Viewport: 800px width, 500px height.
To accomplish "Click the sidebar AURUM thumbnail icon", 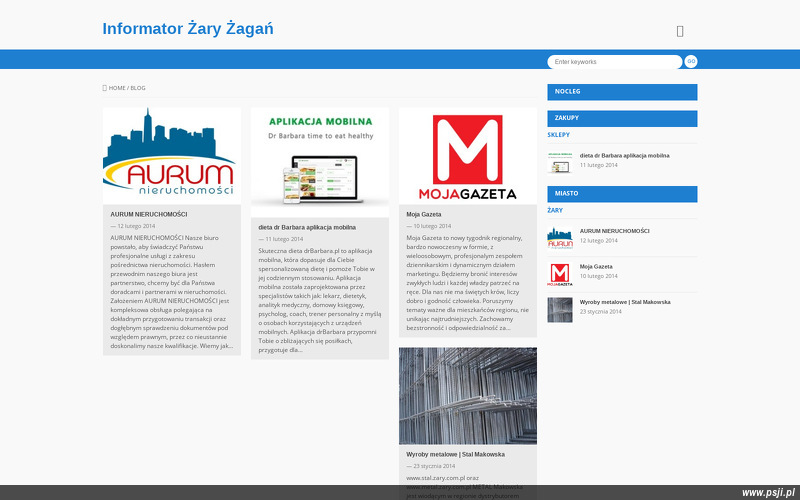I will [x=560, y=238].
